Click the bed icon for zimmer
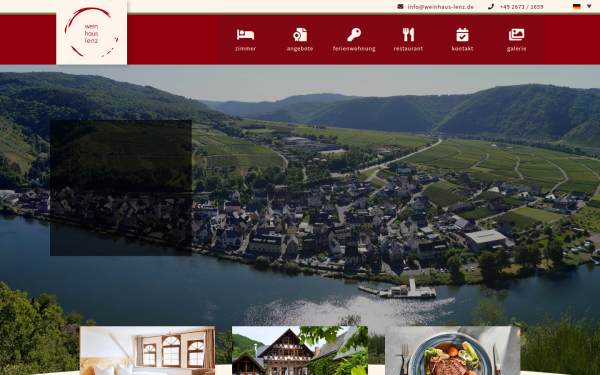This screenshot has width=600, height=375. (x=245, y=35)
